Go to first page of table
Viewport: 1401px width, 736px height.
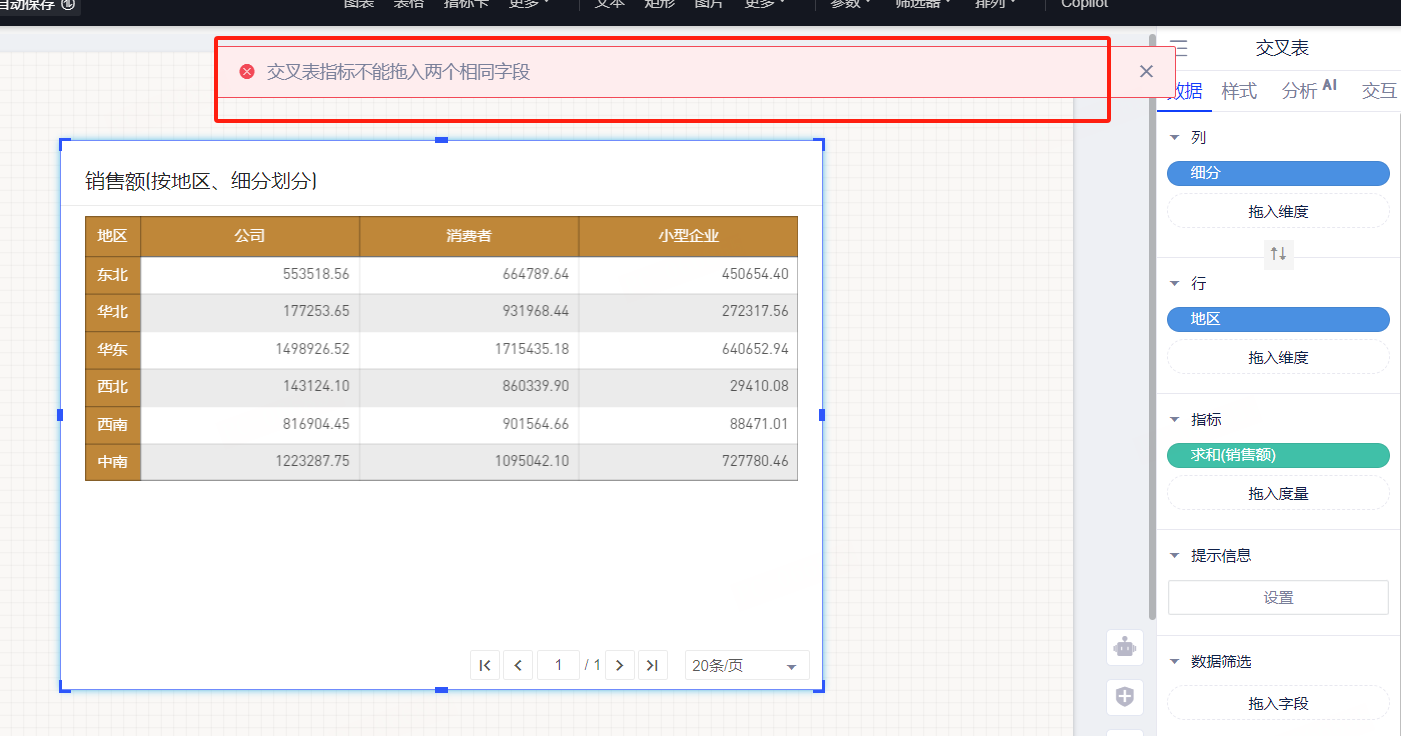(485, 665)
